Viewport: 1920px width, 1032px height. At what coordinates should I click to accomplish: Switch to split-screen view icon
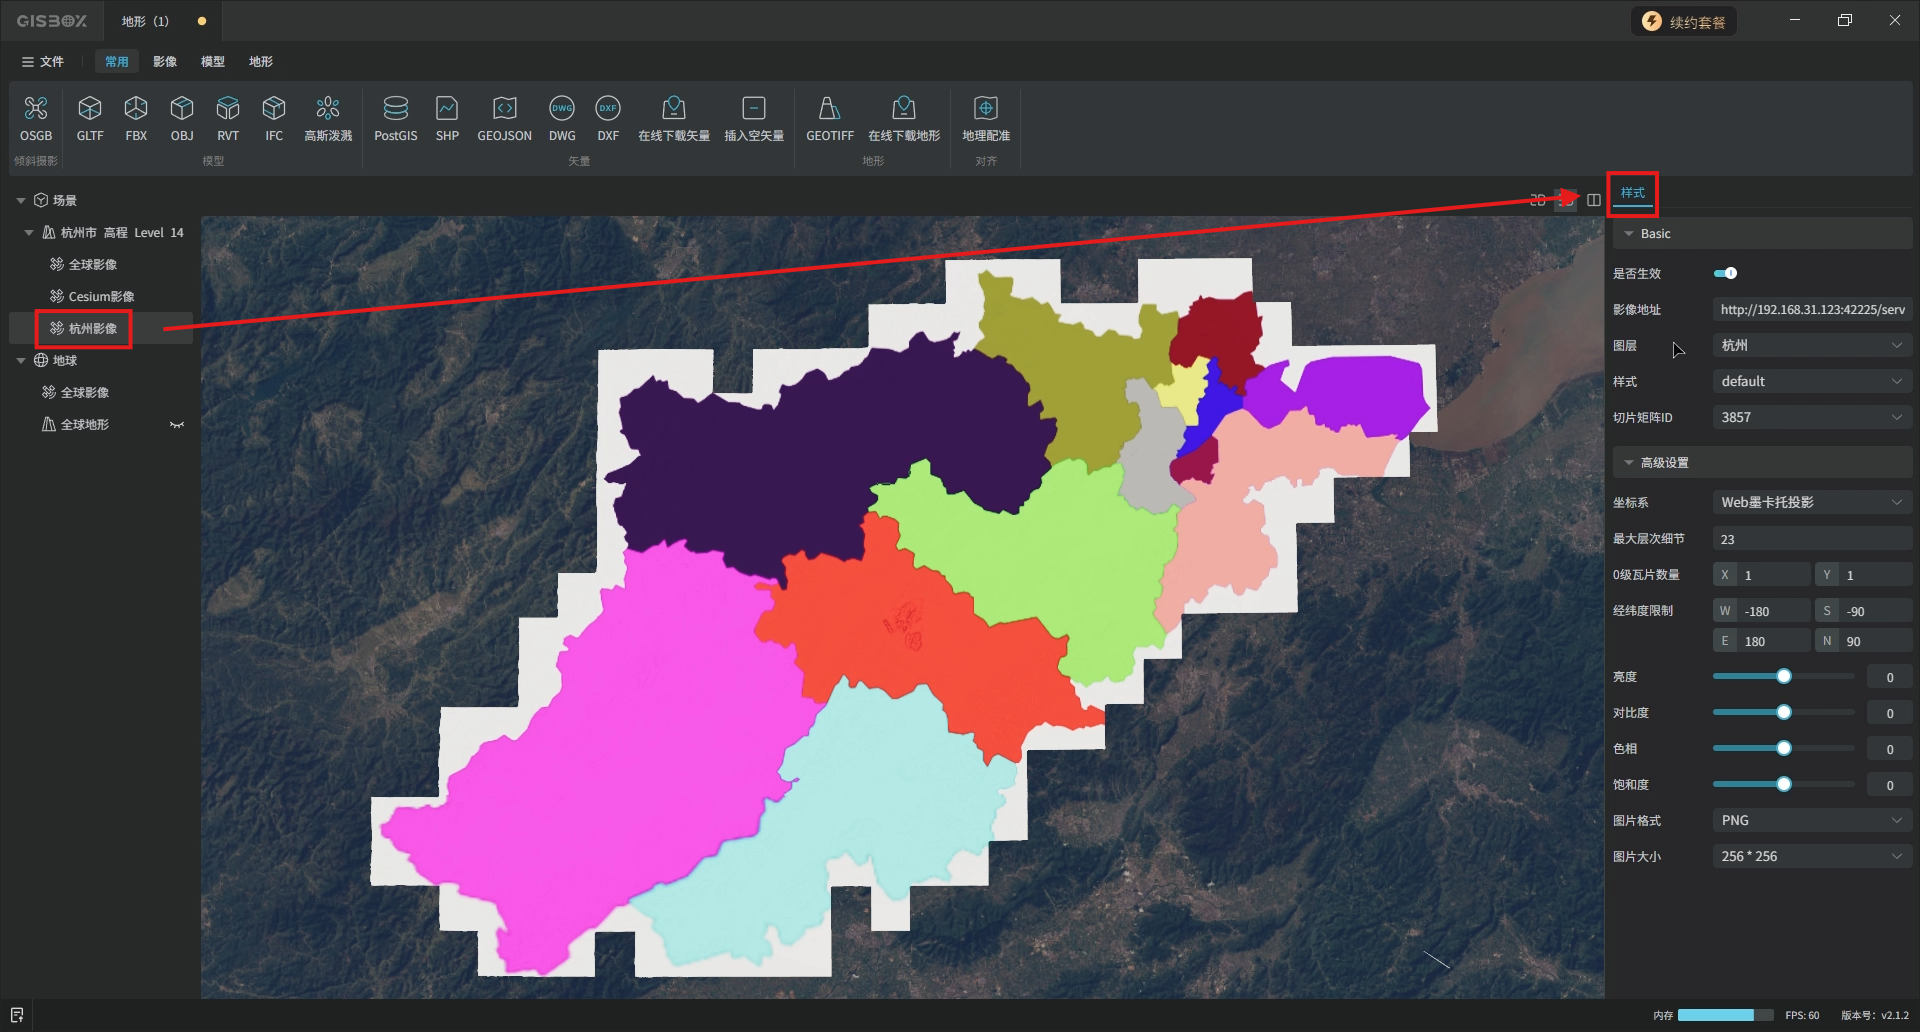pos(1594,200)
